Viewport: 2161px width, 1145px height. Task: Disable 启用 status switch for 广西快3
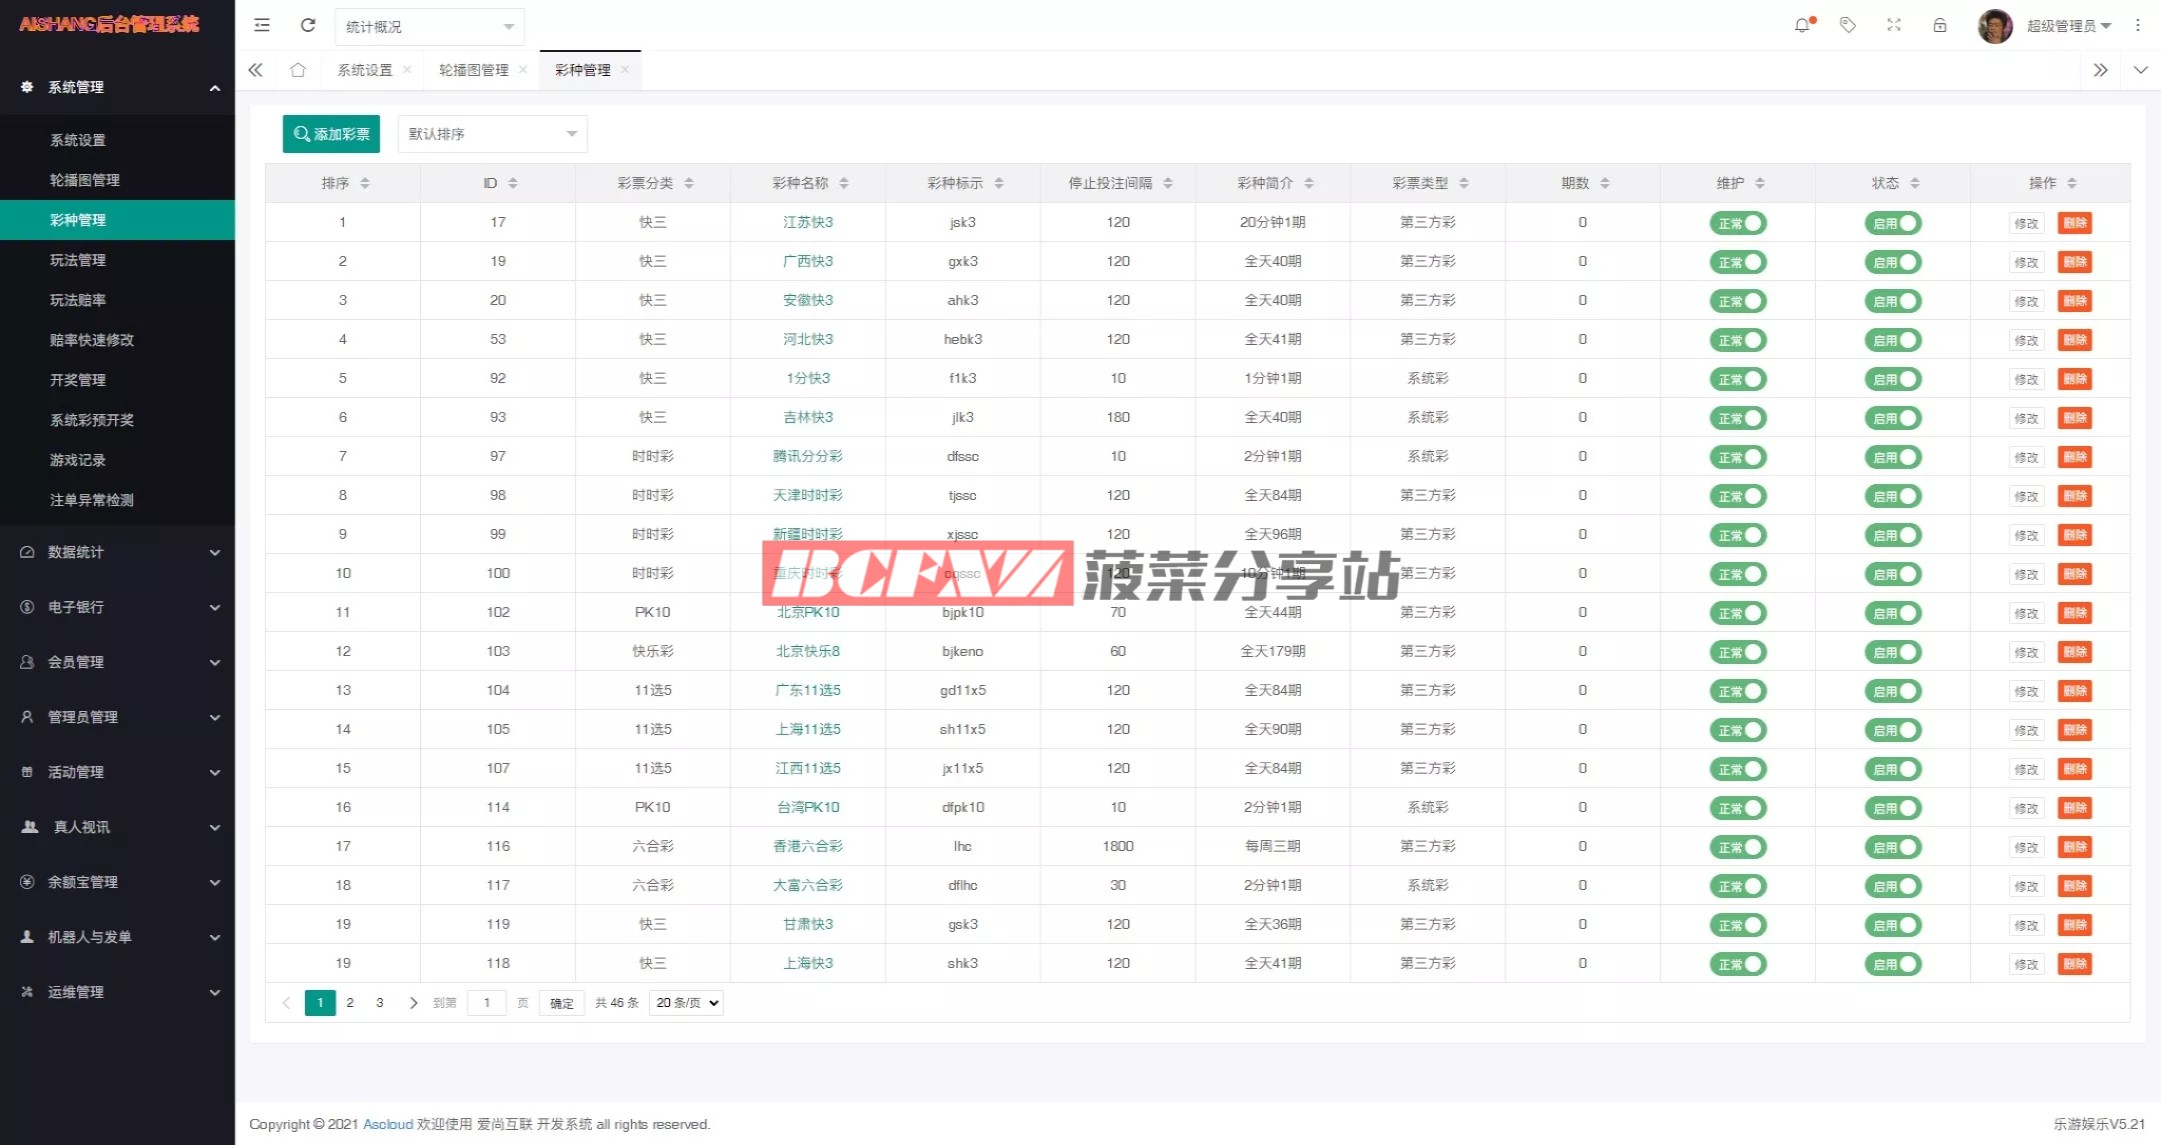(1893, 262)
